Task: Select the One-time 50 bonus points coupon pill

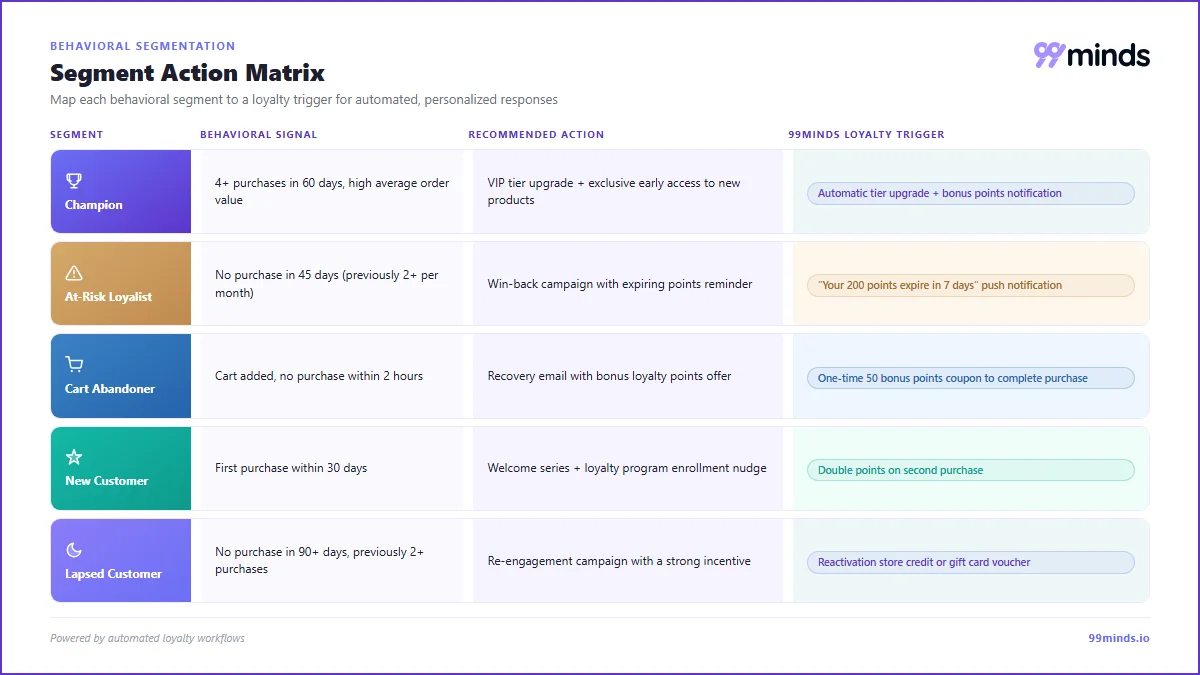Action: (x=971, y=378)
